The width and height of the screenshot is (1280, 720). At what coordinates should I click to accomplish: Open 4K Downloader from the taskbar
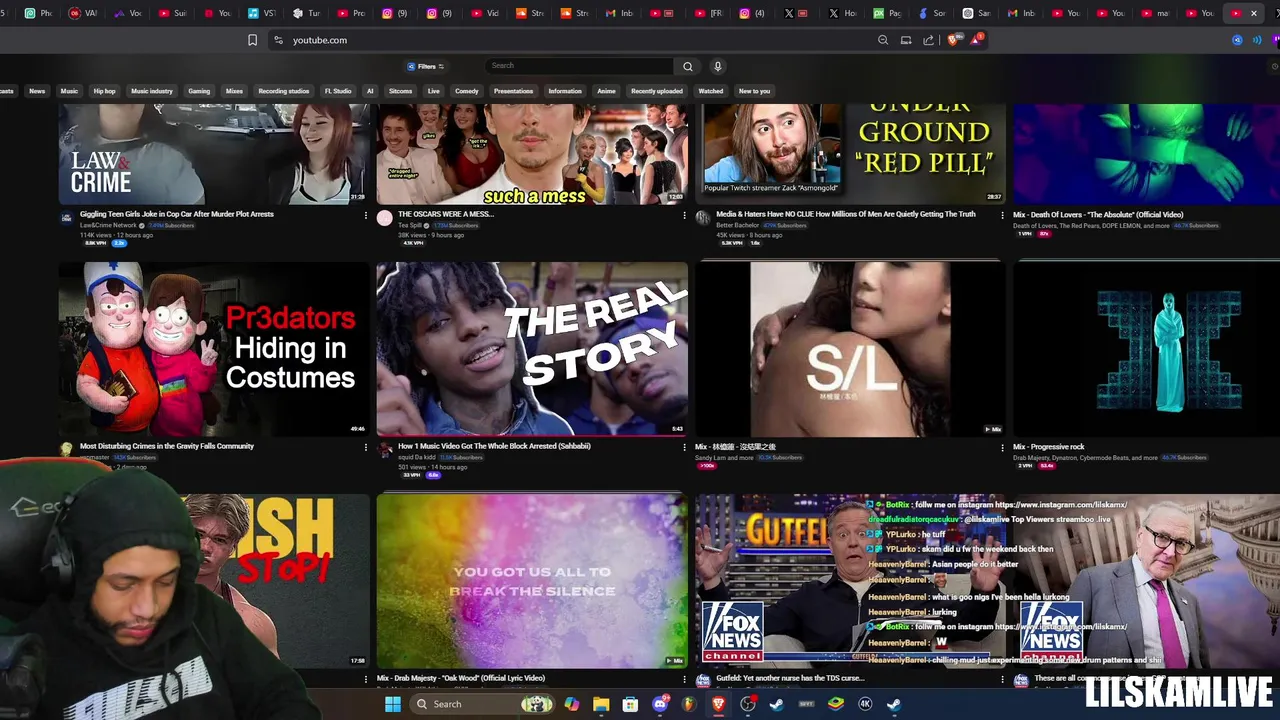tap(865, 704)
